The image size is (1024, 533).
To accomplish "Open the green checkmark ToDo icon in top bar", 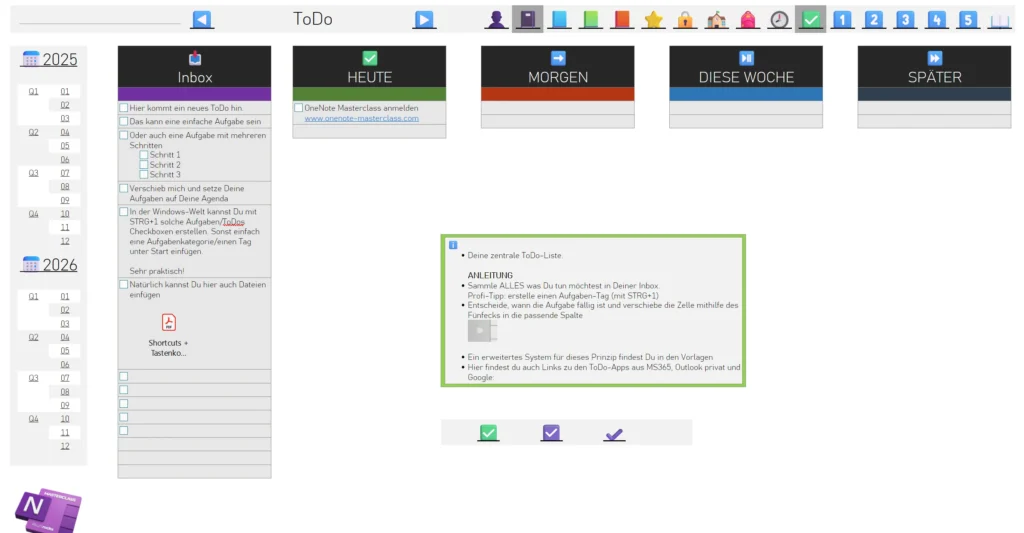I will click(810, 20).
